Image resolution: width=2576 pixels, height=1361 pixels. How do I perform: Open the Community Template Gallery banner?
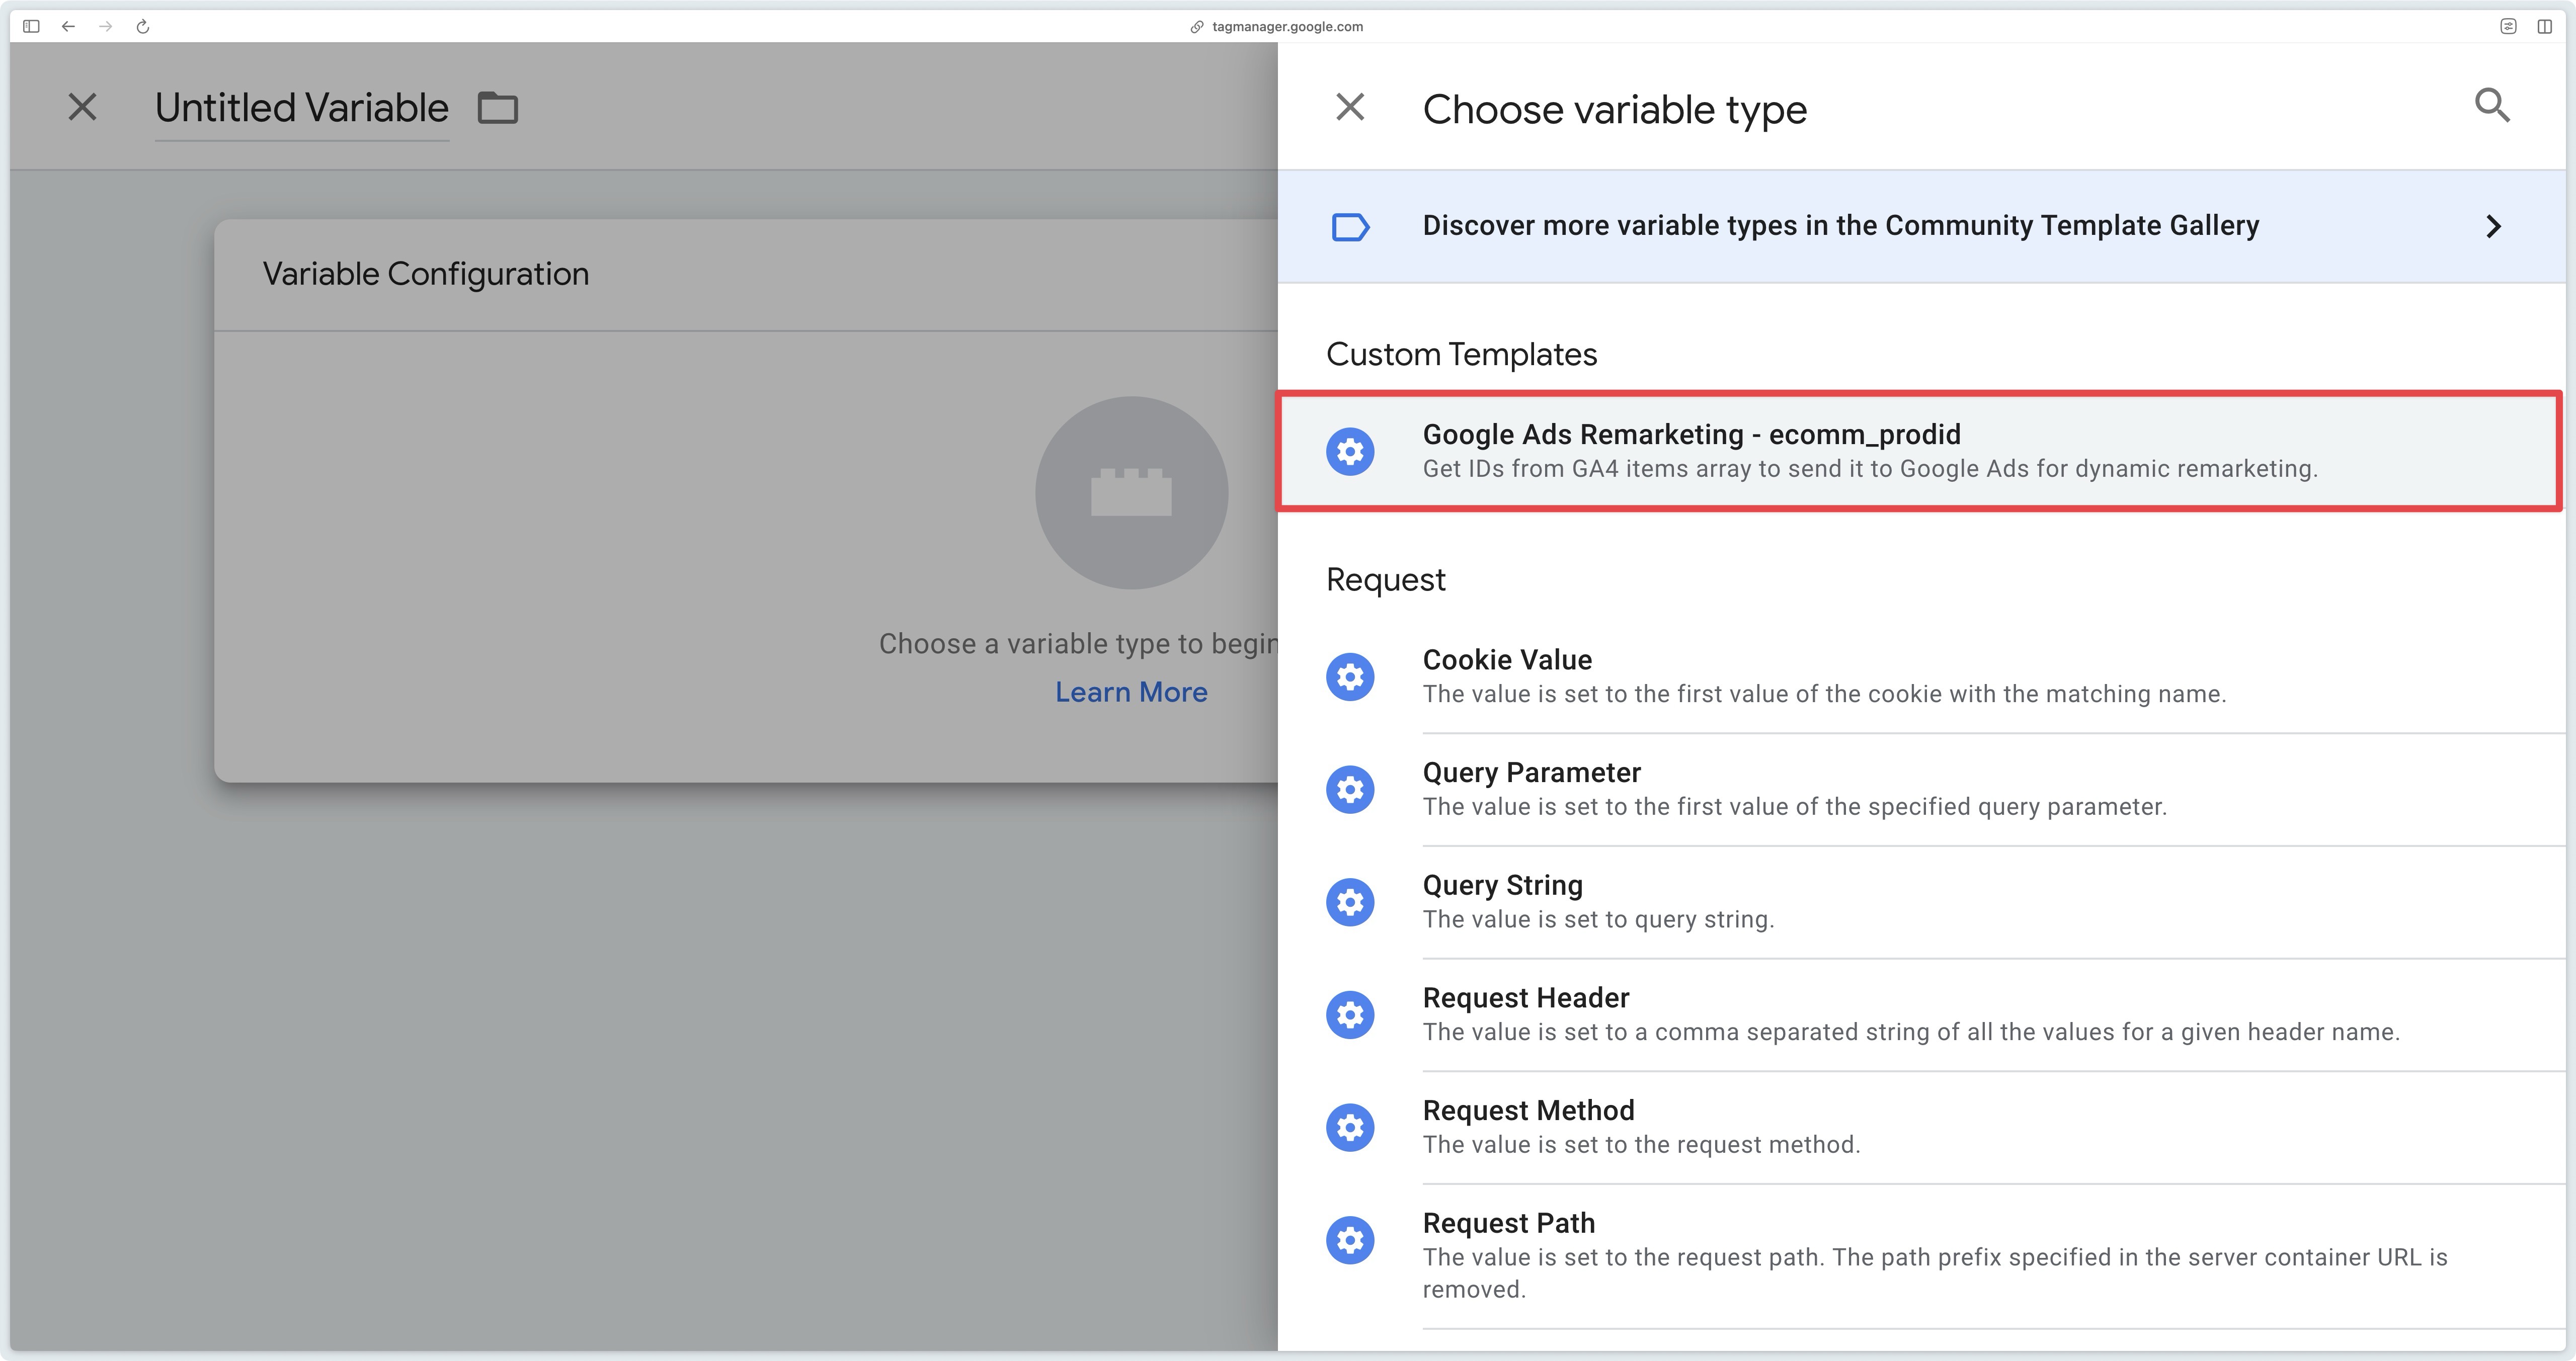coord(1921,226)
